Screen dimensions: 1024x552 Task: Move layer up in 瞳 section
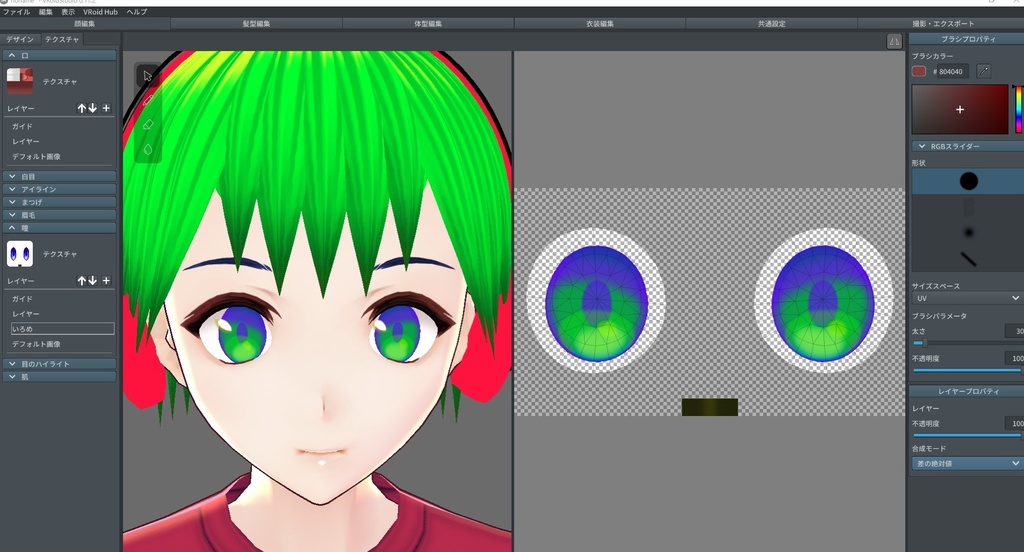point(82,281)
